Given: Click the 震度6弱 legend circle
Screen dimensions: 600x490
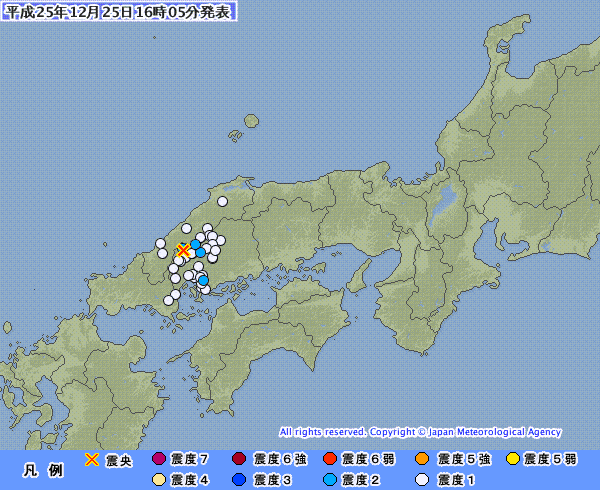Looking at the screenshot, I should click(330, 459).
